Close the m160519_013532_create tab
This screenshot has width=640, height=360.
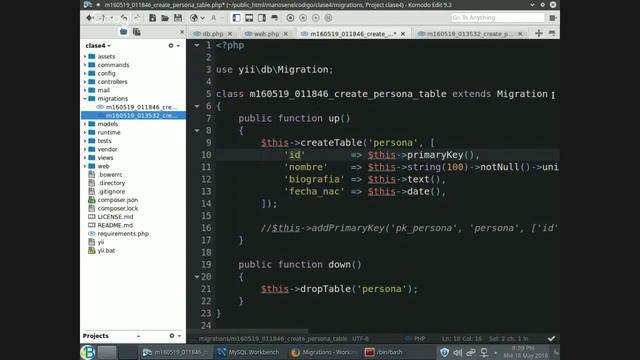click(x=520, y=34)
